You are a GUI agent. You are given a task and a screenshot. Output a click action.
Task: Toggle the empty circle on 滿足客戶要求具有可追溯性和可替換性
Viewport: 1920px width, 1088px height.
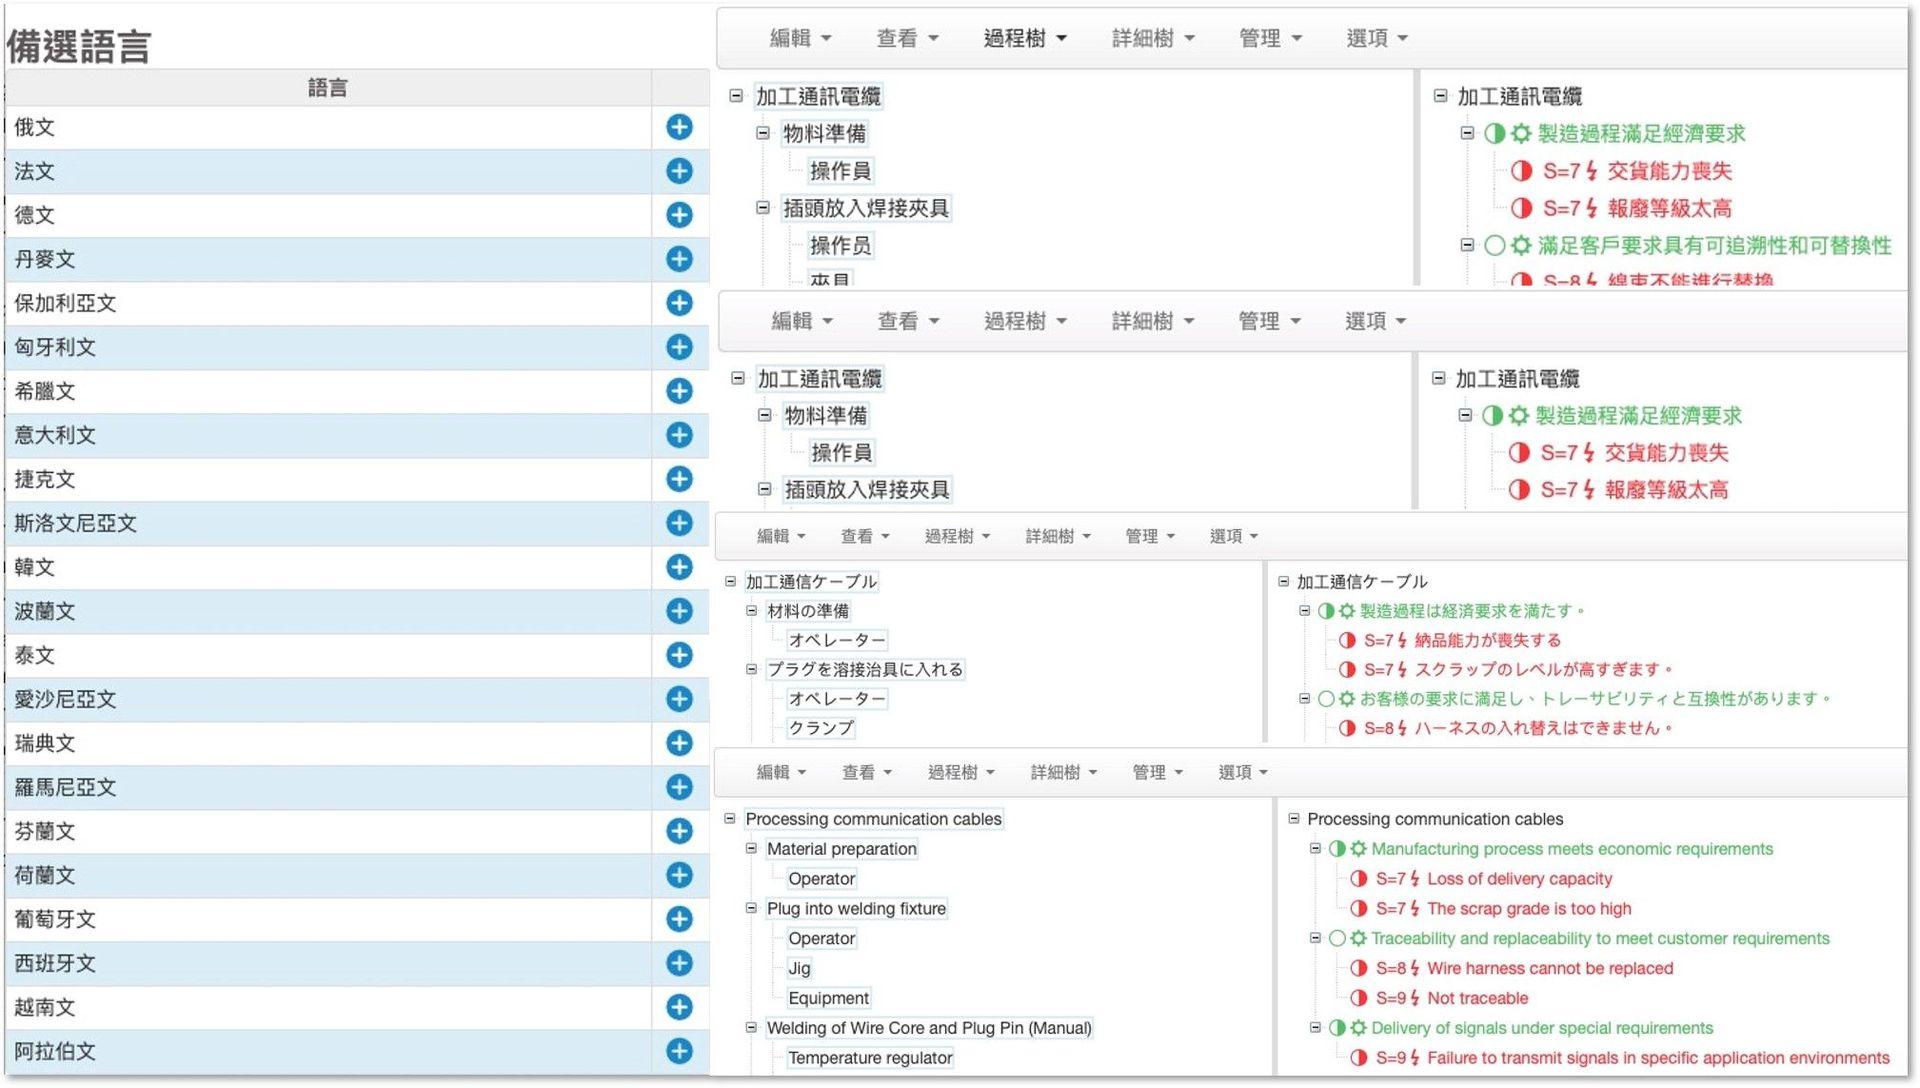1494,245
